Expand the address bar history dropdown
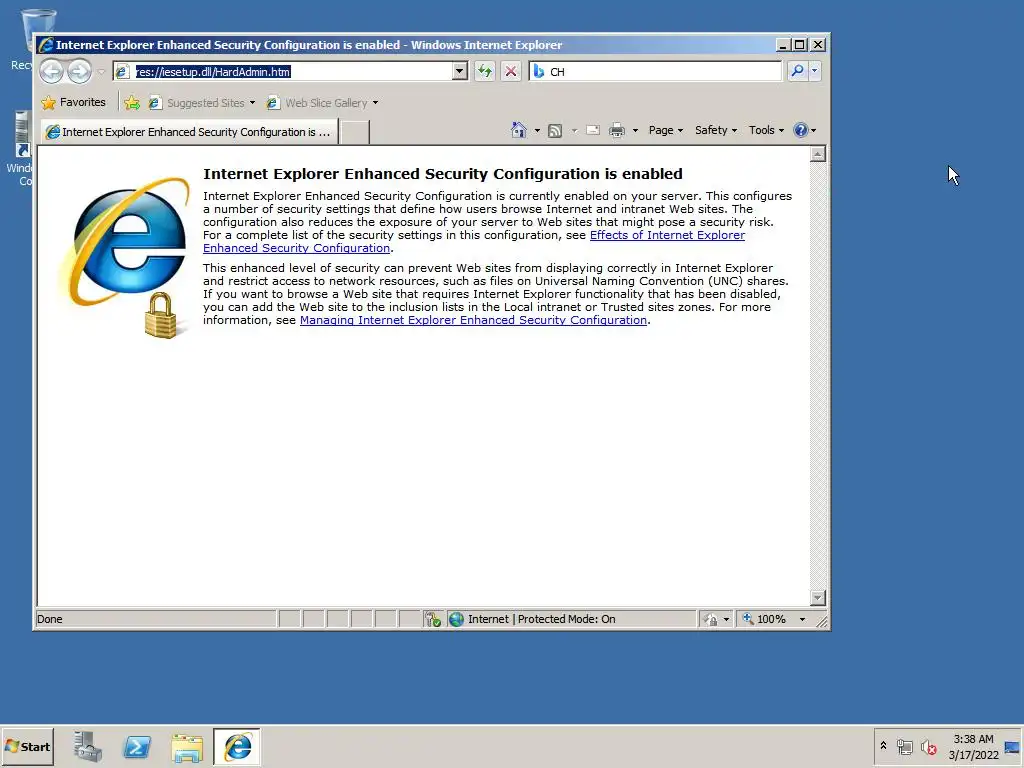The image size is (1024, 768). pyautogui.click(x=460, y=71)
